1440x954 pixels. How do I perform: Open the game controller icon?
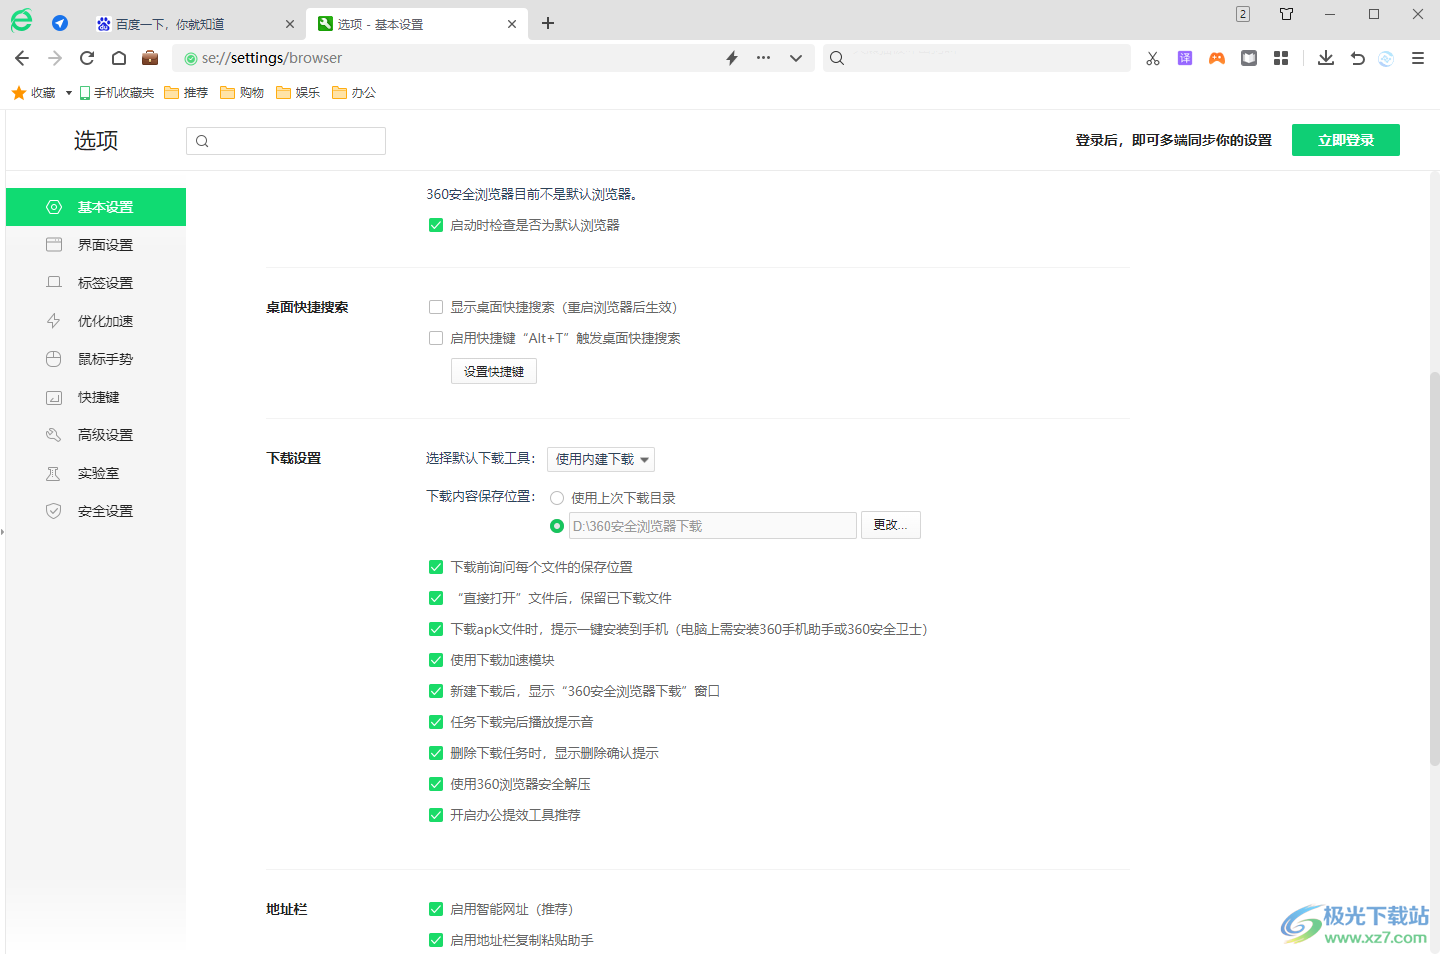click(1217, 58)
